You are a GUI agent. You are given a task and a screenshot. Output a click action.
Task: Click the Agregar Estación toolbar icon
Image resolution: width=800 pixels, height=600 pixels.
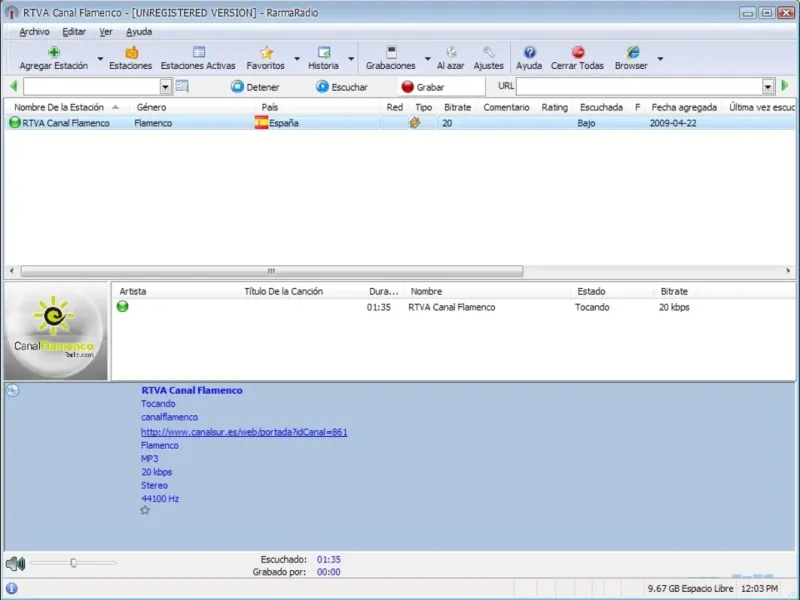(x=53, y=53)
